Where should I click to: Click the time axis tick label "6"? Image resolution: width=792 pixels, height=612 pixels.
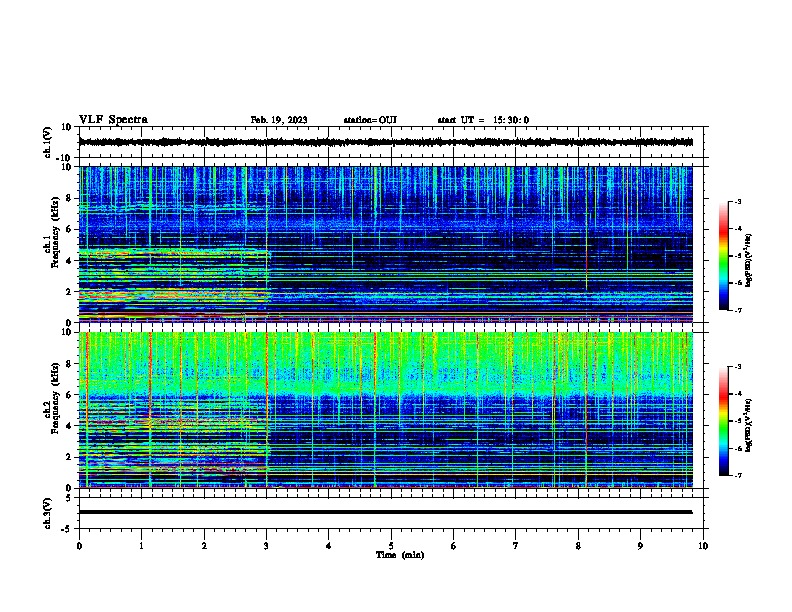click(x=454, y=546)
